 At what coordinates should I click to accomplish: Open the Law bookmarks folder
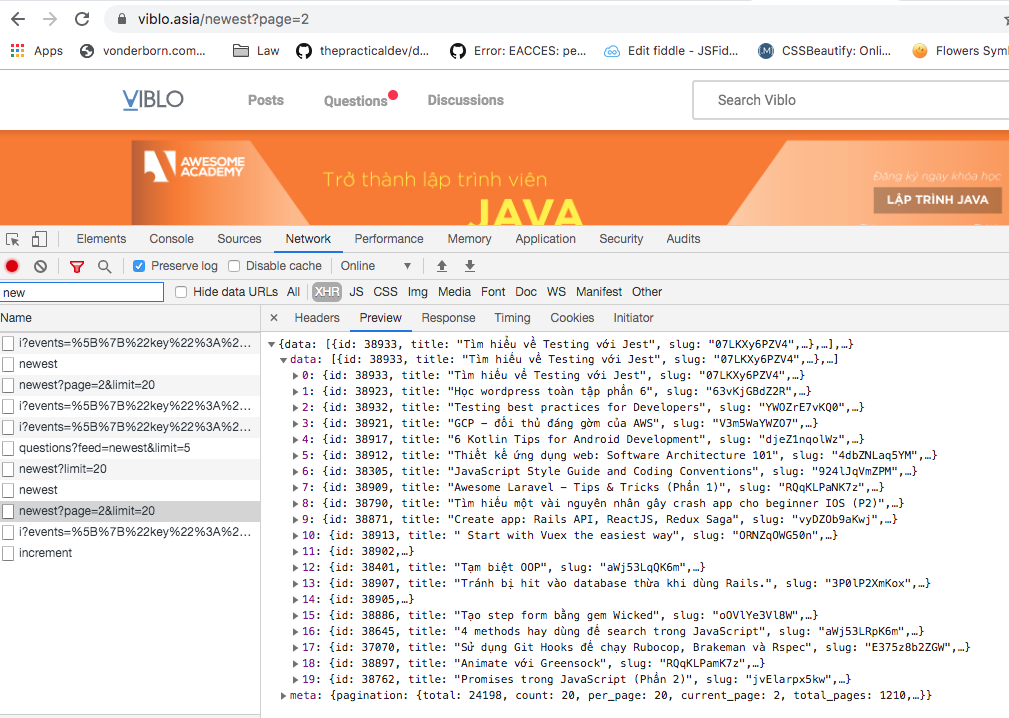click(256, 51)
